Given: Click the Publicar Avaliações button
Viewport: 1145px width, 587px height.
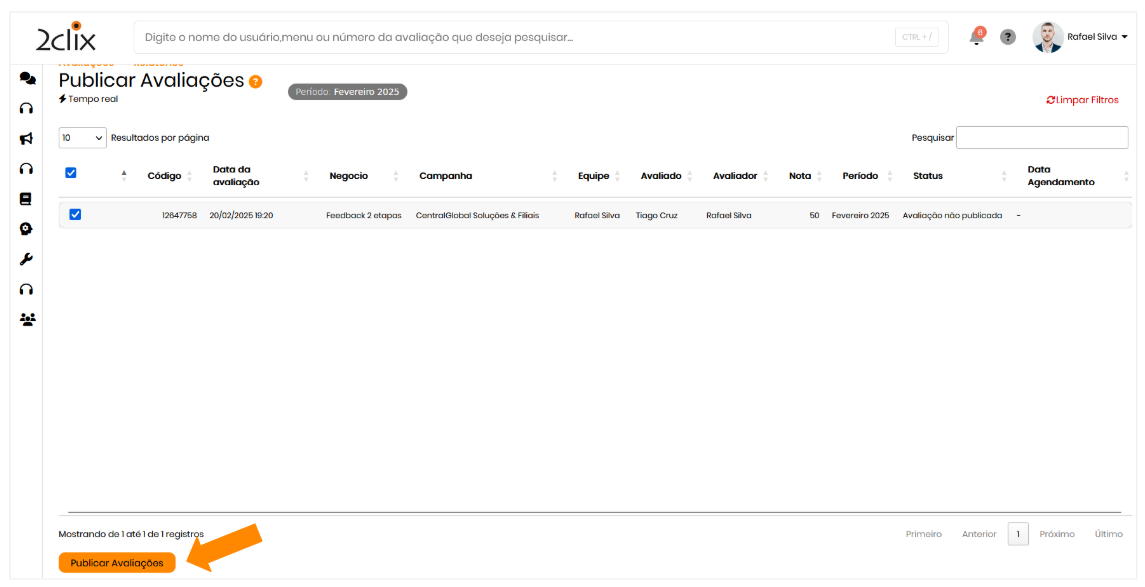Looking at the screenshot, I should (x=117, y=563).
